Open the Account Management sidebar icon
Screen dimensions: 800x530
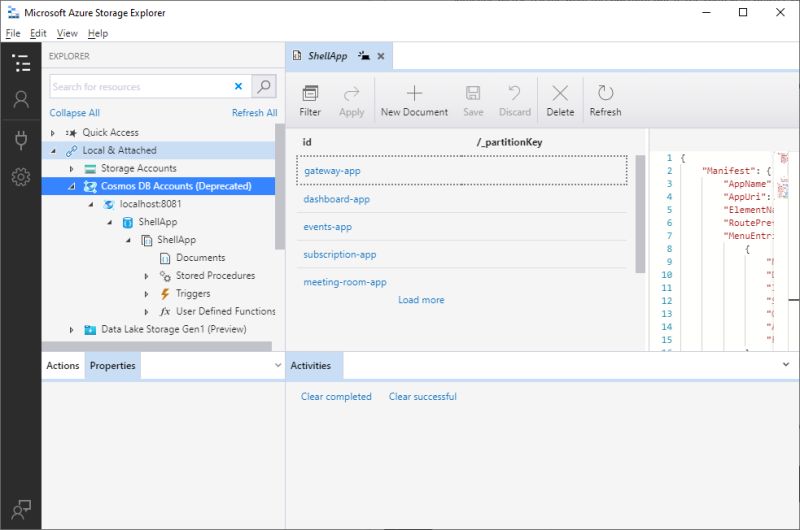tap(21, 99)
